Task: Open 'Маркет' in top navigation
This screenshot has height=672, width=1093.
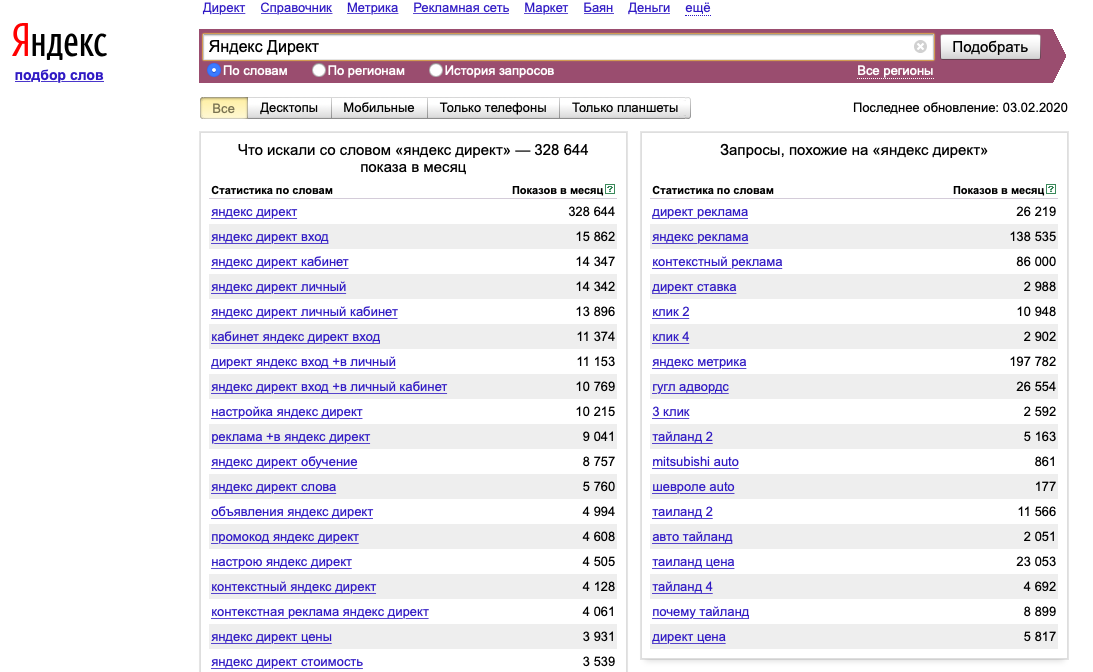Action: 546,8
